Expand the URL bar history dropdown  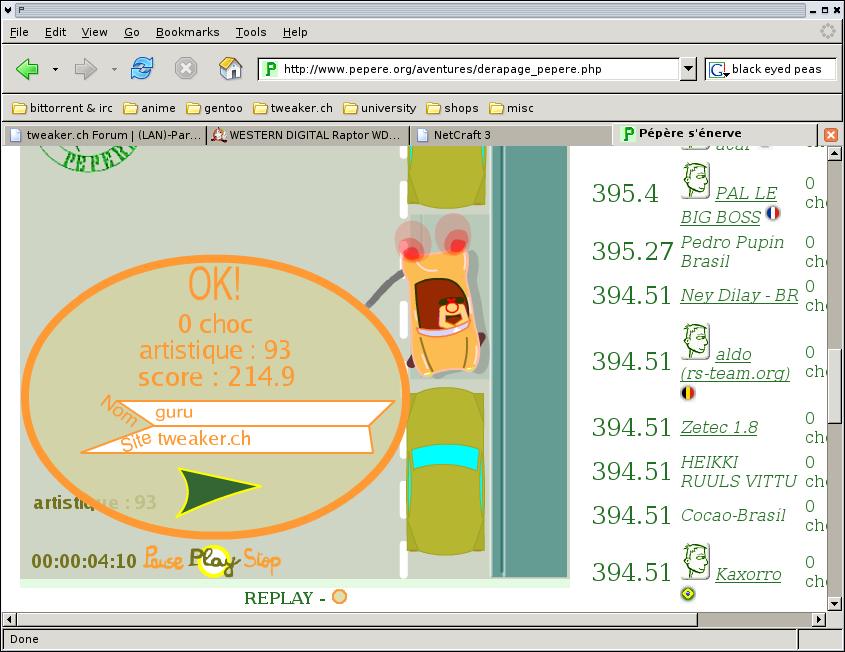(688, 69)
